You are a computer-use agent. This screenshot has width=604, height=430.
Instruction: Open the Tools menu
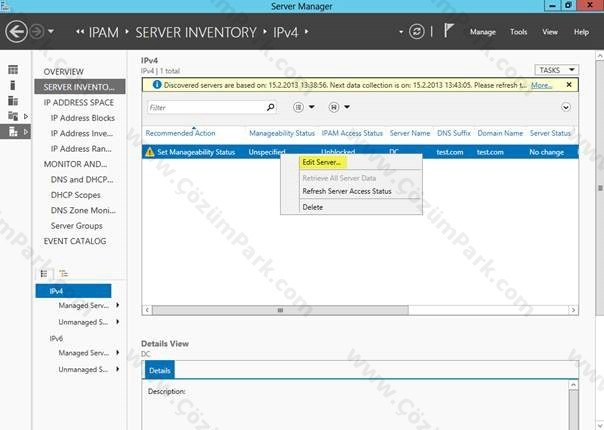point(518,32)
